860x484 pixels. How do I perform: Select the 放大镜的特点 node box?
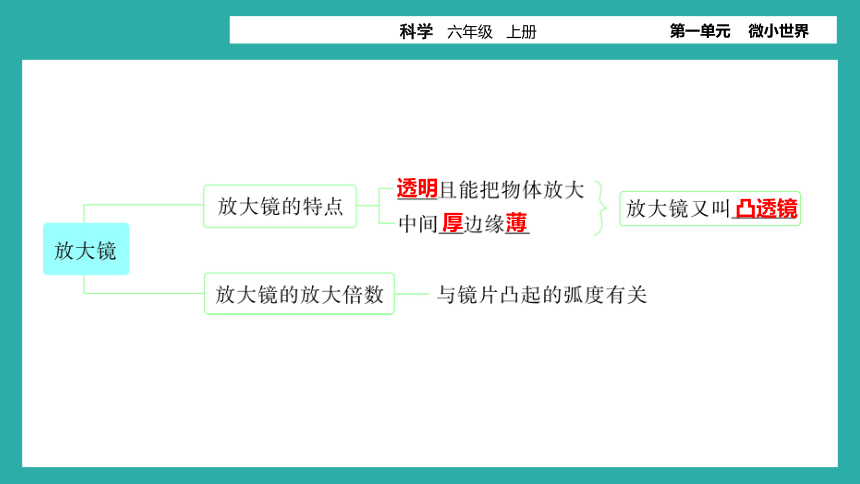coord(280,206)
